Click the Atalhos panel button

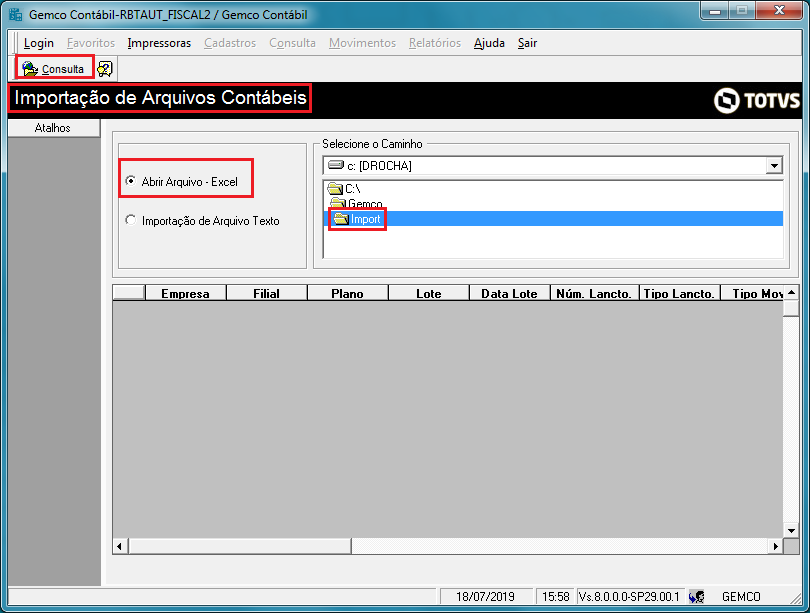(54, 128)
